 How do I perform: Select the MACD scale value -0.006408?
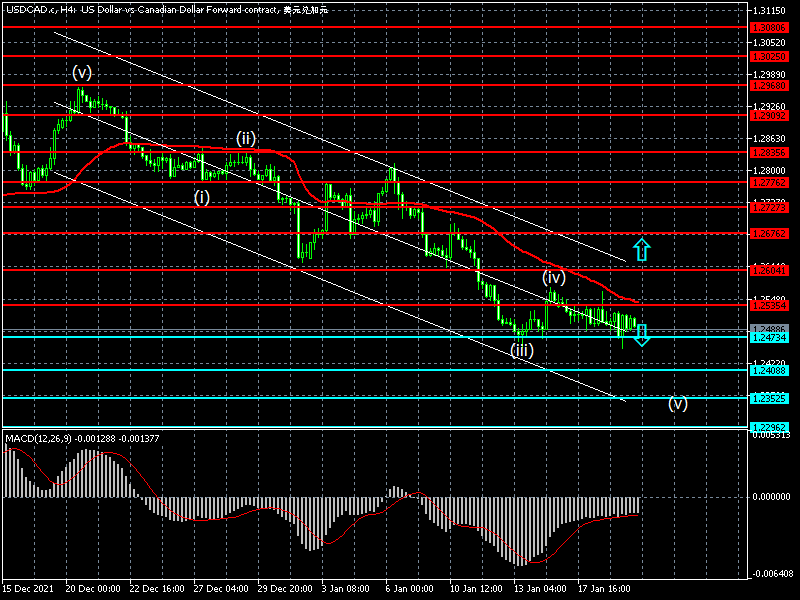tap(771, 573)
